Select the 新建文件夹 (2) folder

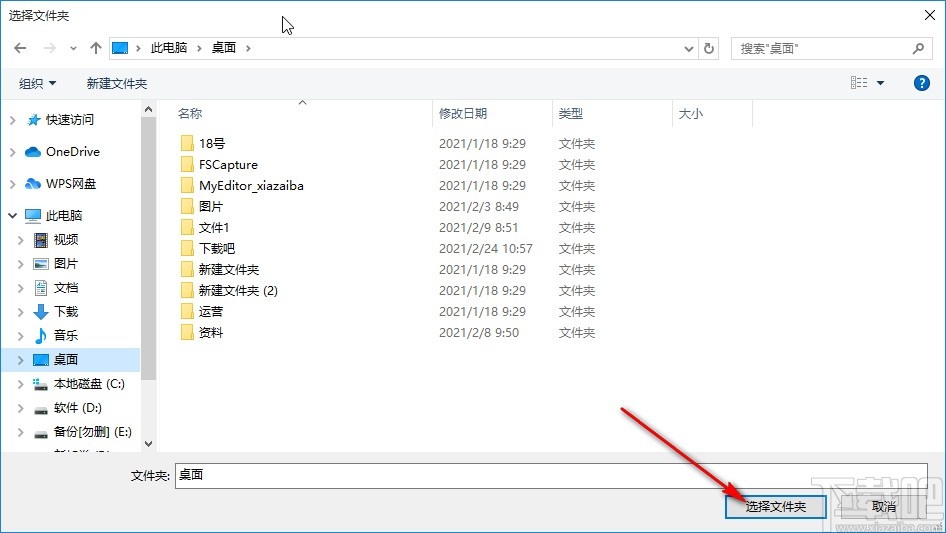point(238,291)
